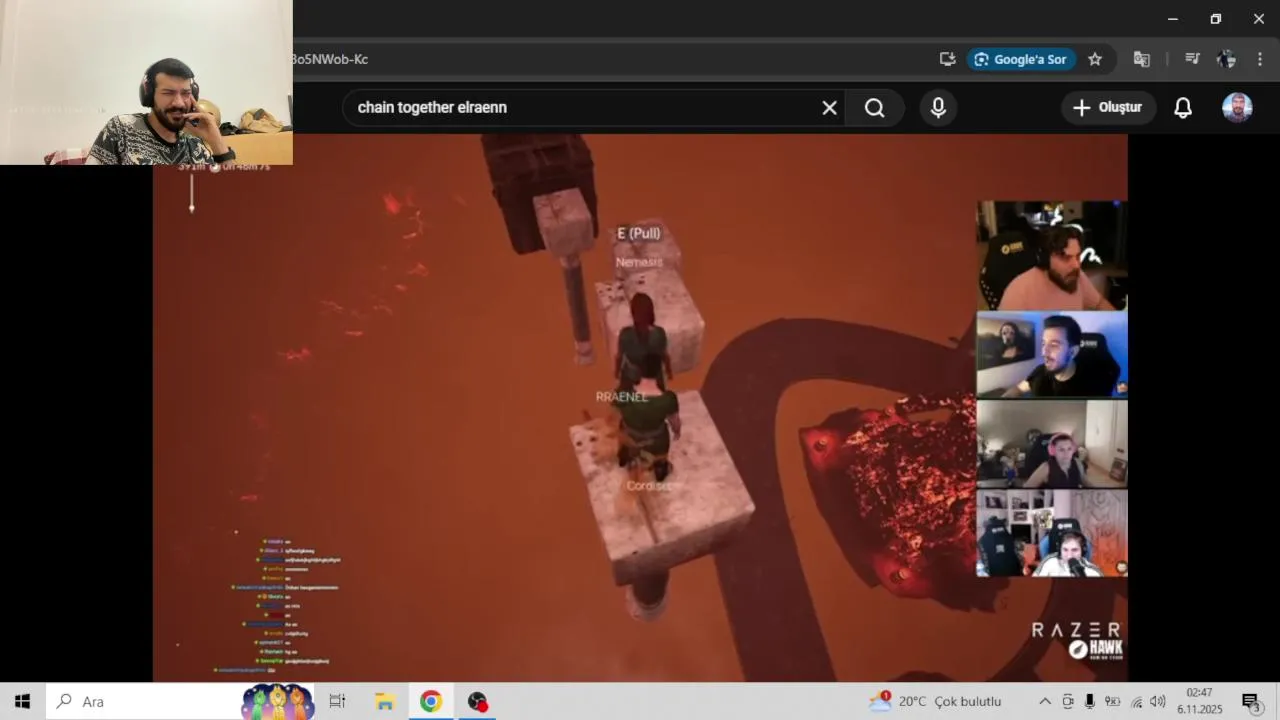Image resolution: width=1280 pixels, height=720 pixels.
Task: Open Task View on the taskbar
Action: (x=337, y=701)
